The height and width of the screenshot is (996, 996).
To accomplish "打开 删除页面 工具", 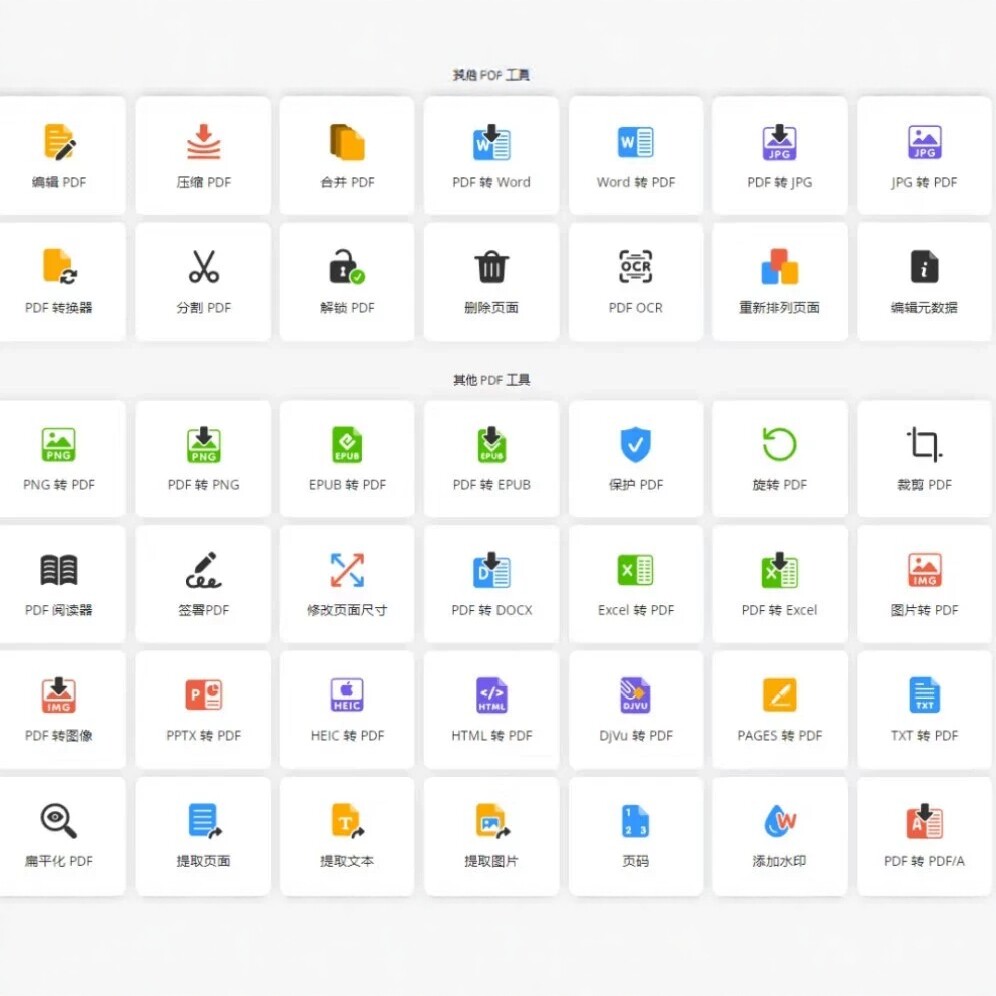I will pyautogui.click(x=491, y=281).
